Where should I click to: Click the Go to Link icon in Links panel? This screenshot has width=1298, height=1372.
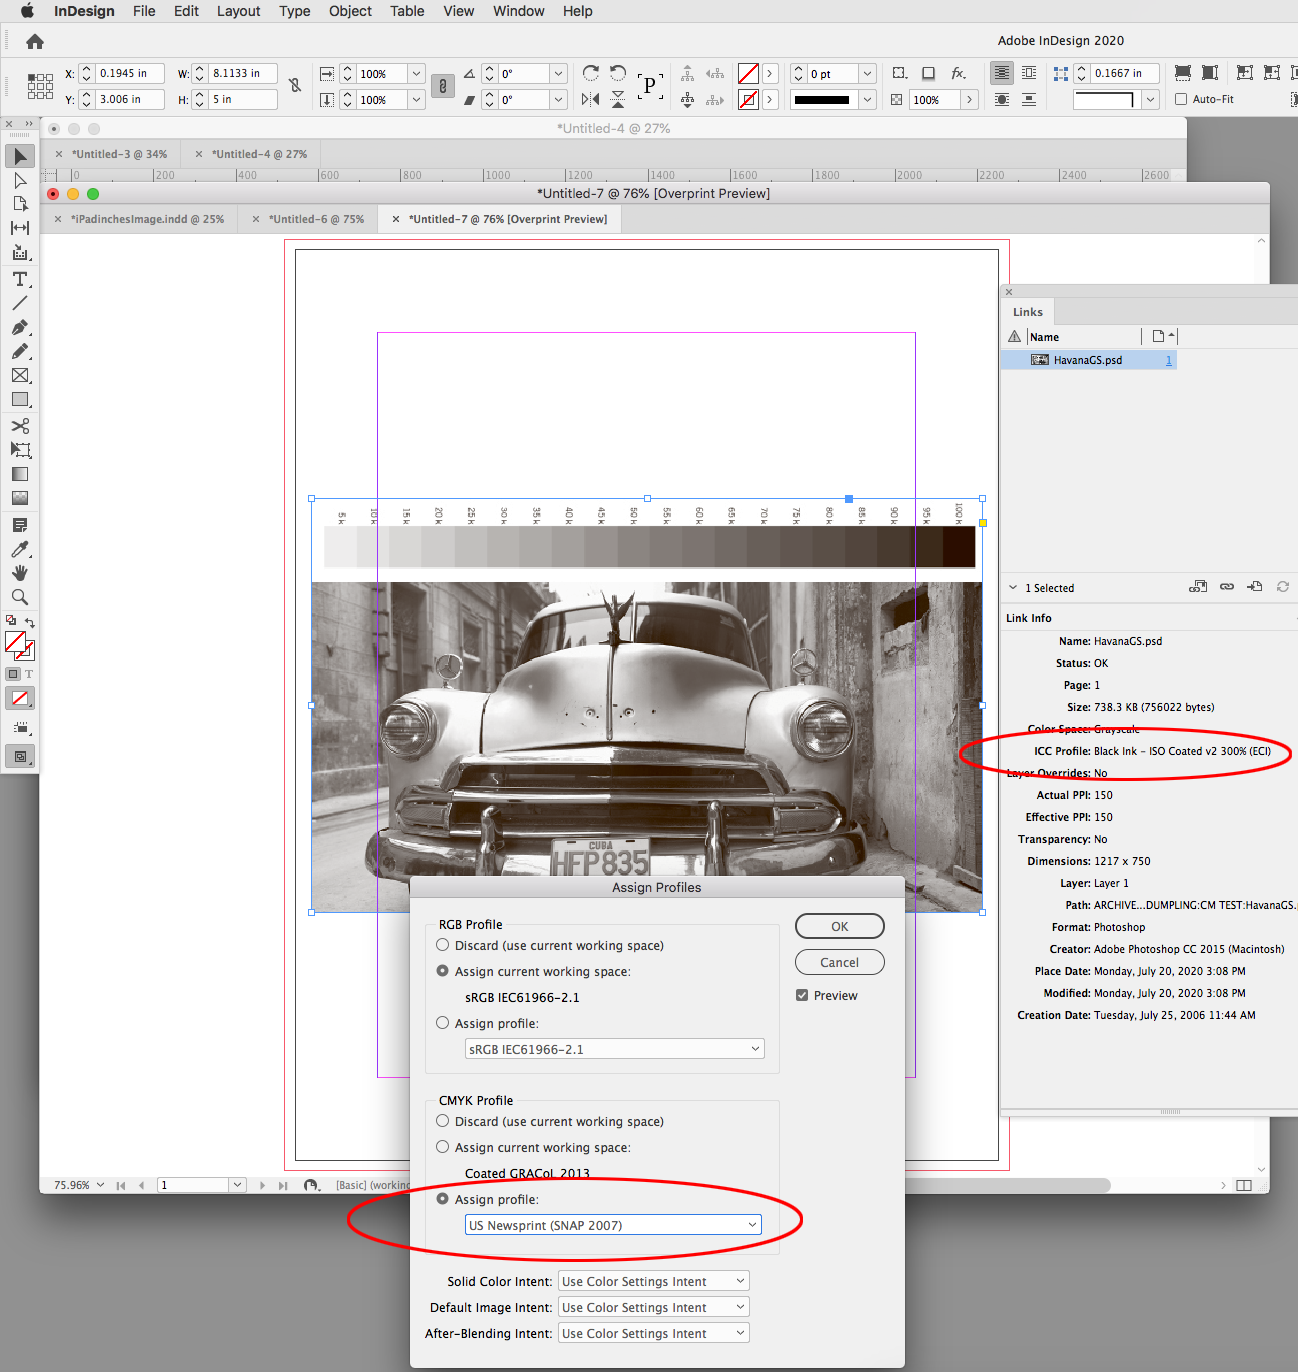[1227, 587]
